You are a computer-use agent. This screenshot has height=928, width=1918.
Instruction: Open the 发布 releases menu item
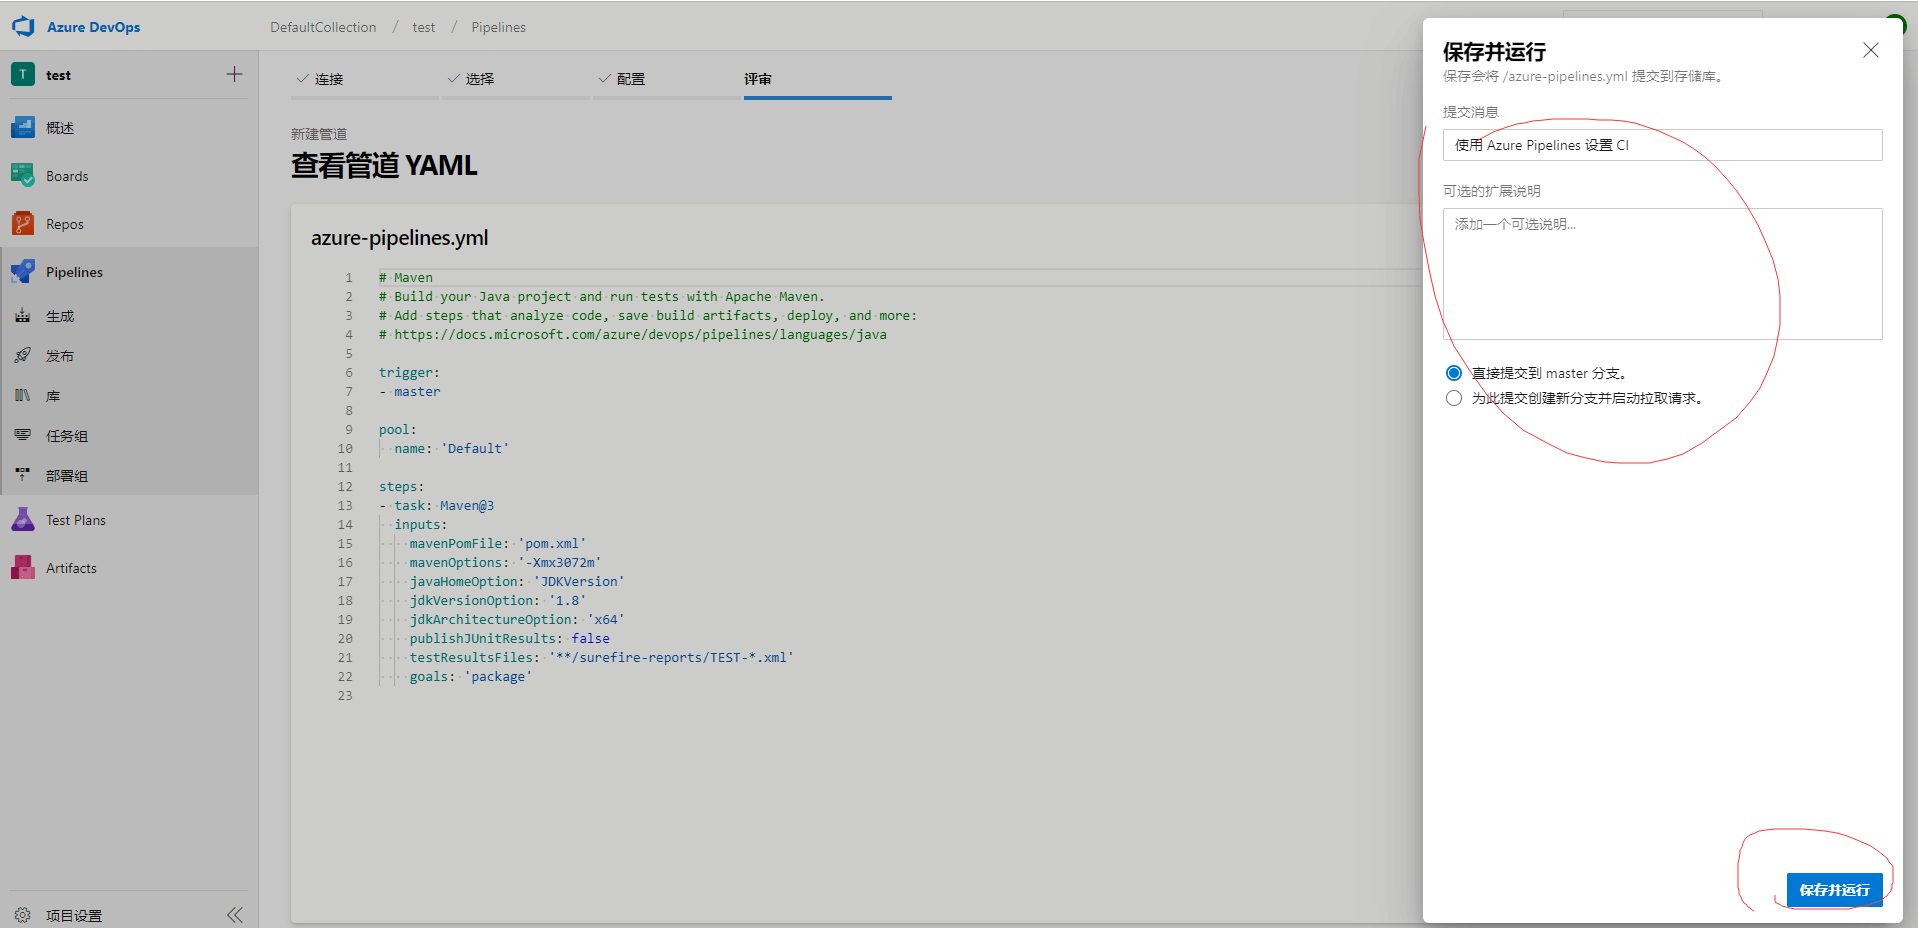click(59, 356)
